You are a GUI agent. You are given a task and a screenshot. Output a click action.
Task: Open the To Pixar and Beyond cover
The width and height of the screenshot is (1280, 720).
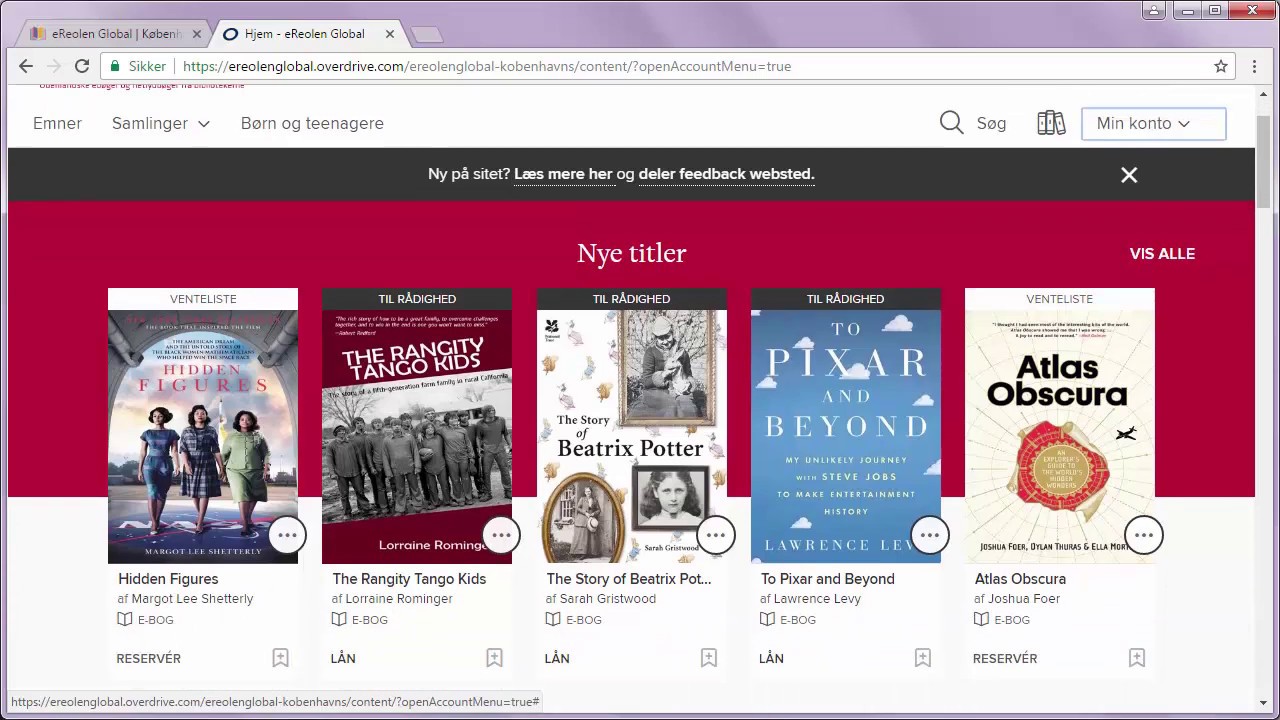pos(846,437)
